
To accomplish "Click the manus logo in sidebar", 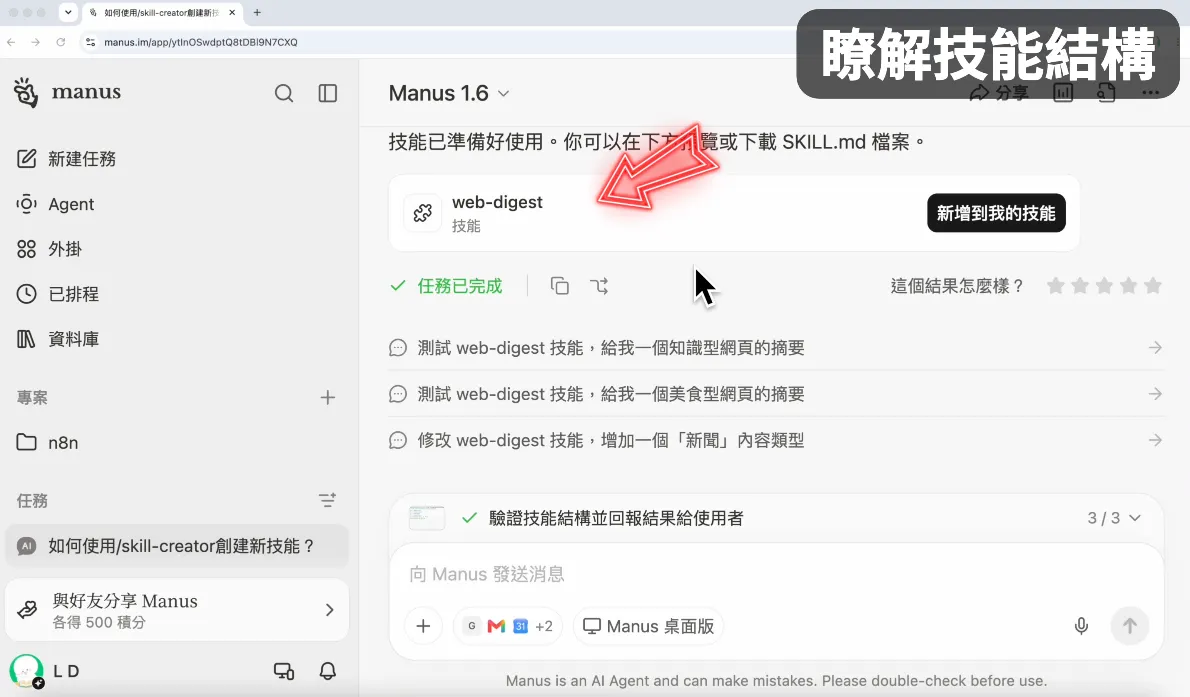I will coord(67,93).
